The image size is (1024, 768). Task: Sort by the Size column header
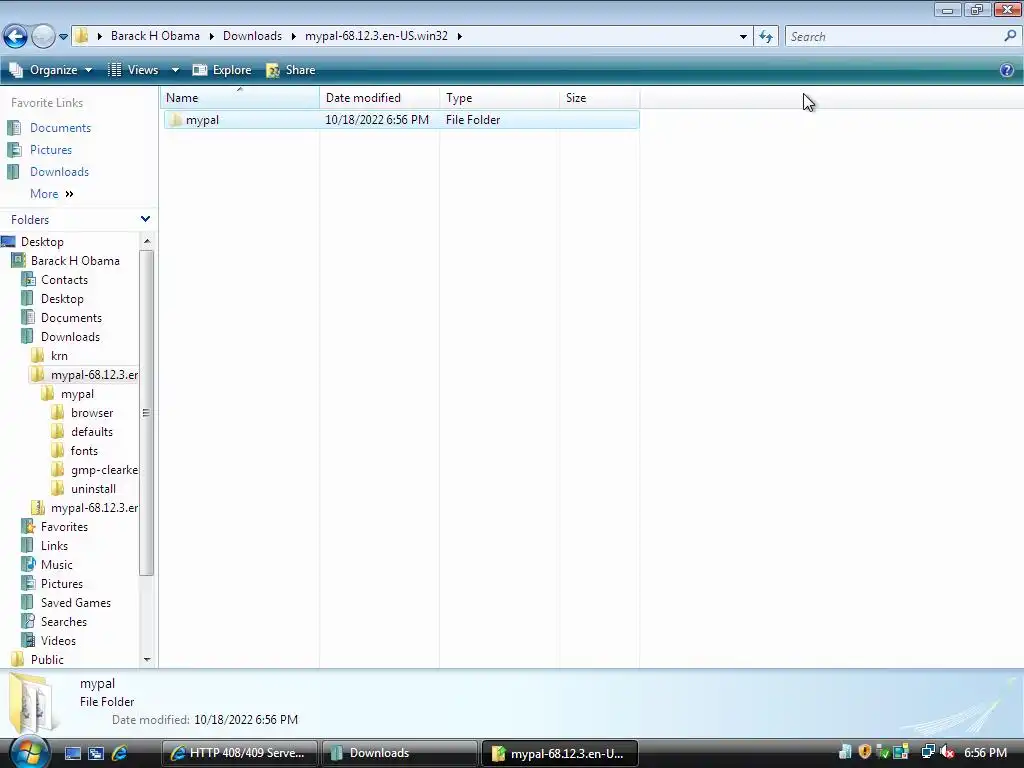(x=599, y=98)
